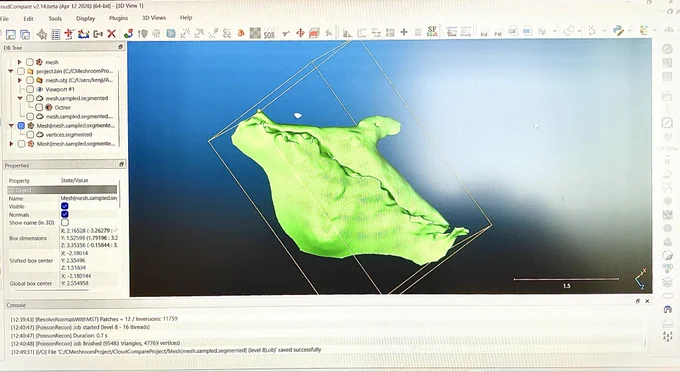Click the histogram chart icon
The image size is (680, 372).
(x=347, y=33)
